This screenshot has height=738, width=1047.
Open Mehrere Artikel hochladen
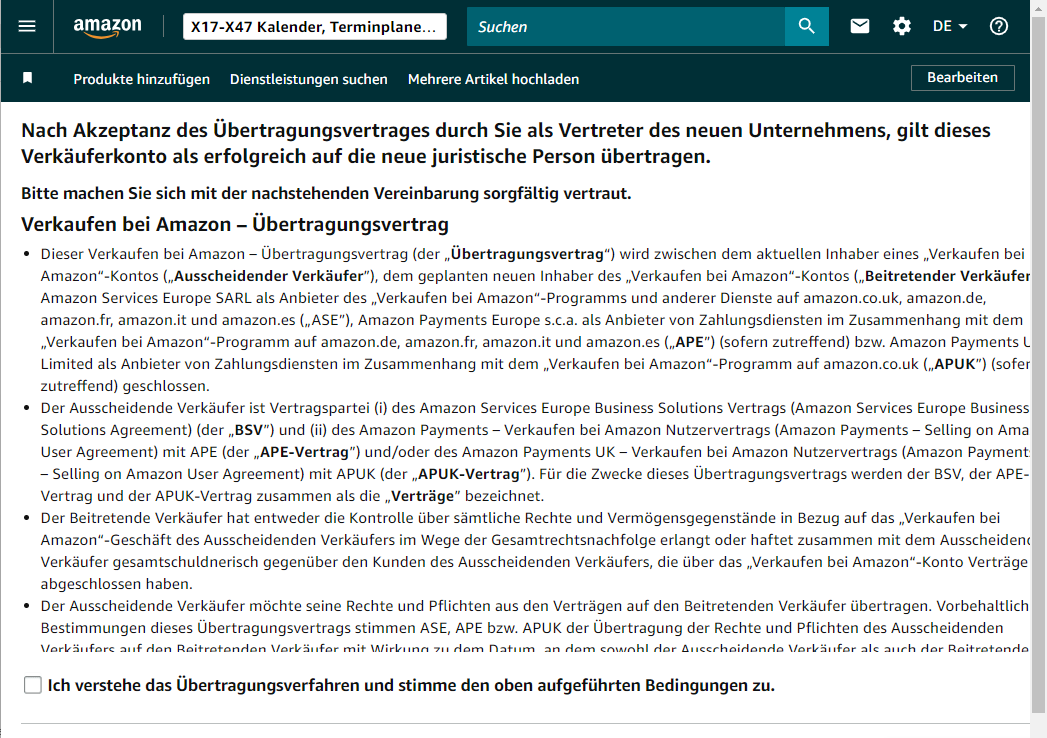point(493,79)
